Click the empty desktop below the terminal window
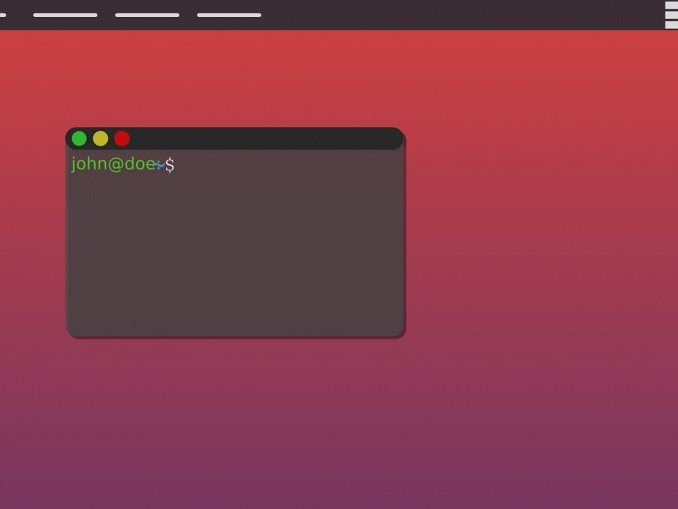 pyautogui.click(x=235, y=420)
